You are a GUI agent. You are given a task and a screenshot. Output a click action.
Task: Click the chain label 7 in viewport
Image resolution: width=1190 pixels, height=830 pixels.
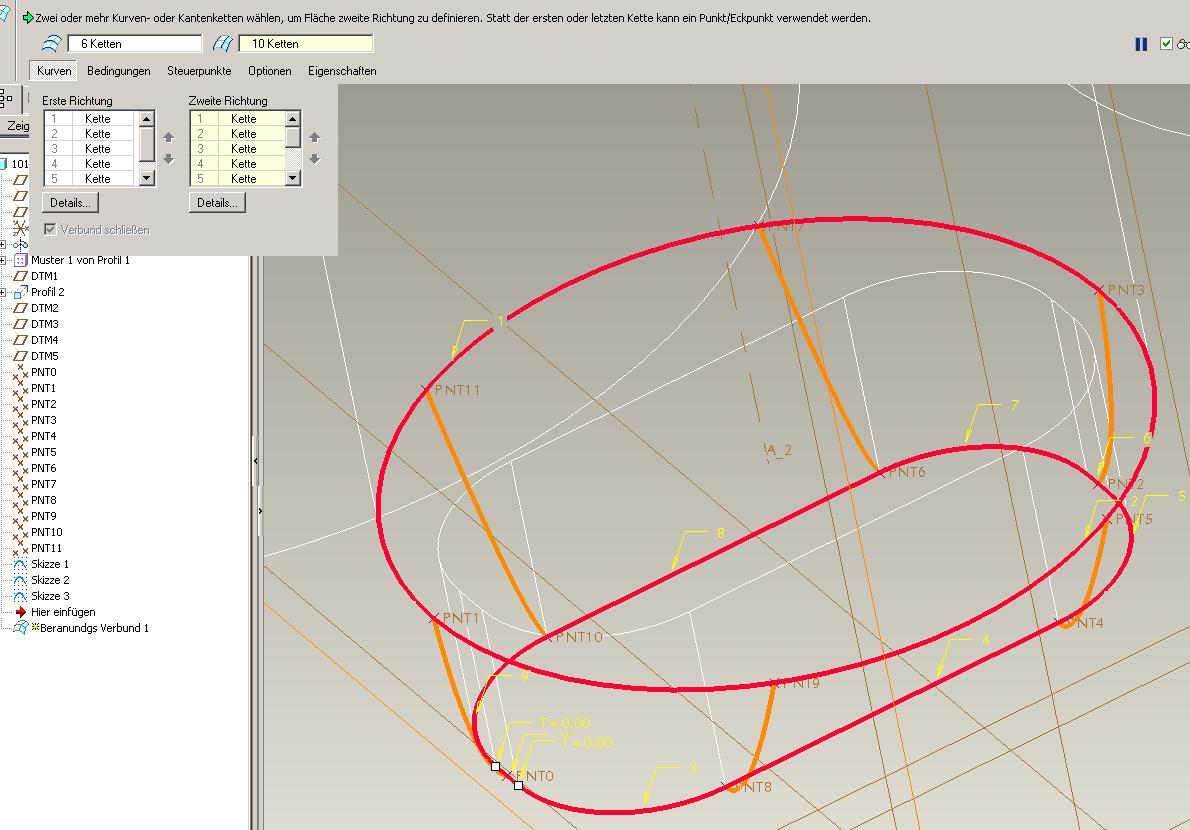[1015, 406]
